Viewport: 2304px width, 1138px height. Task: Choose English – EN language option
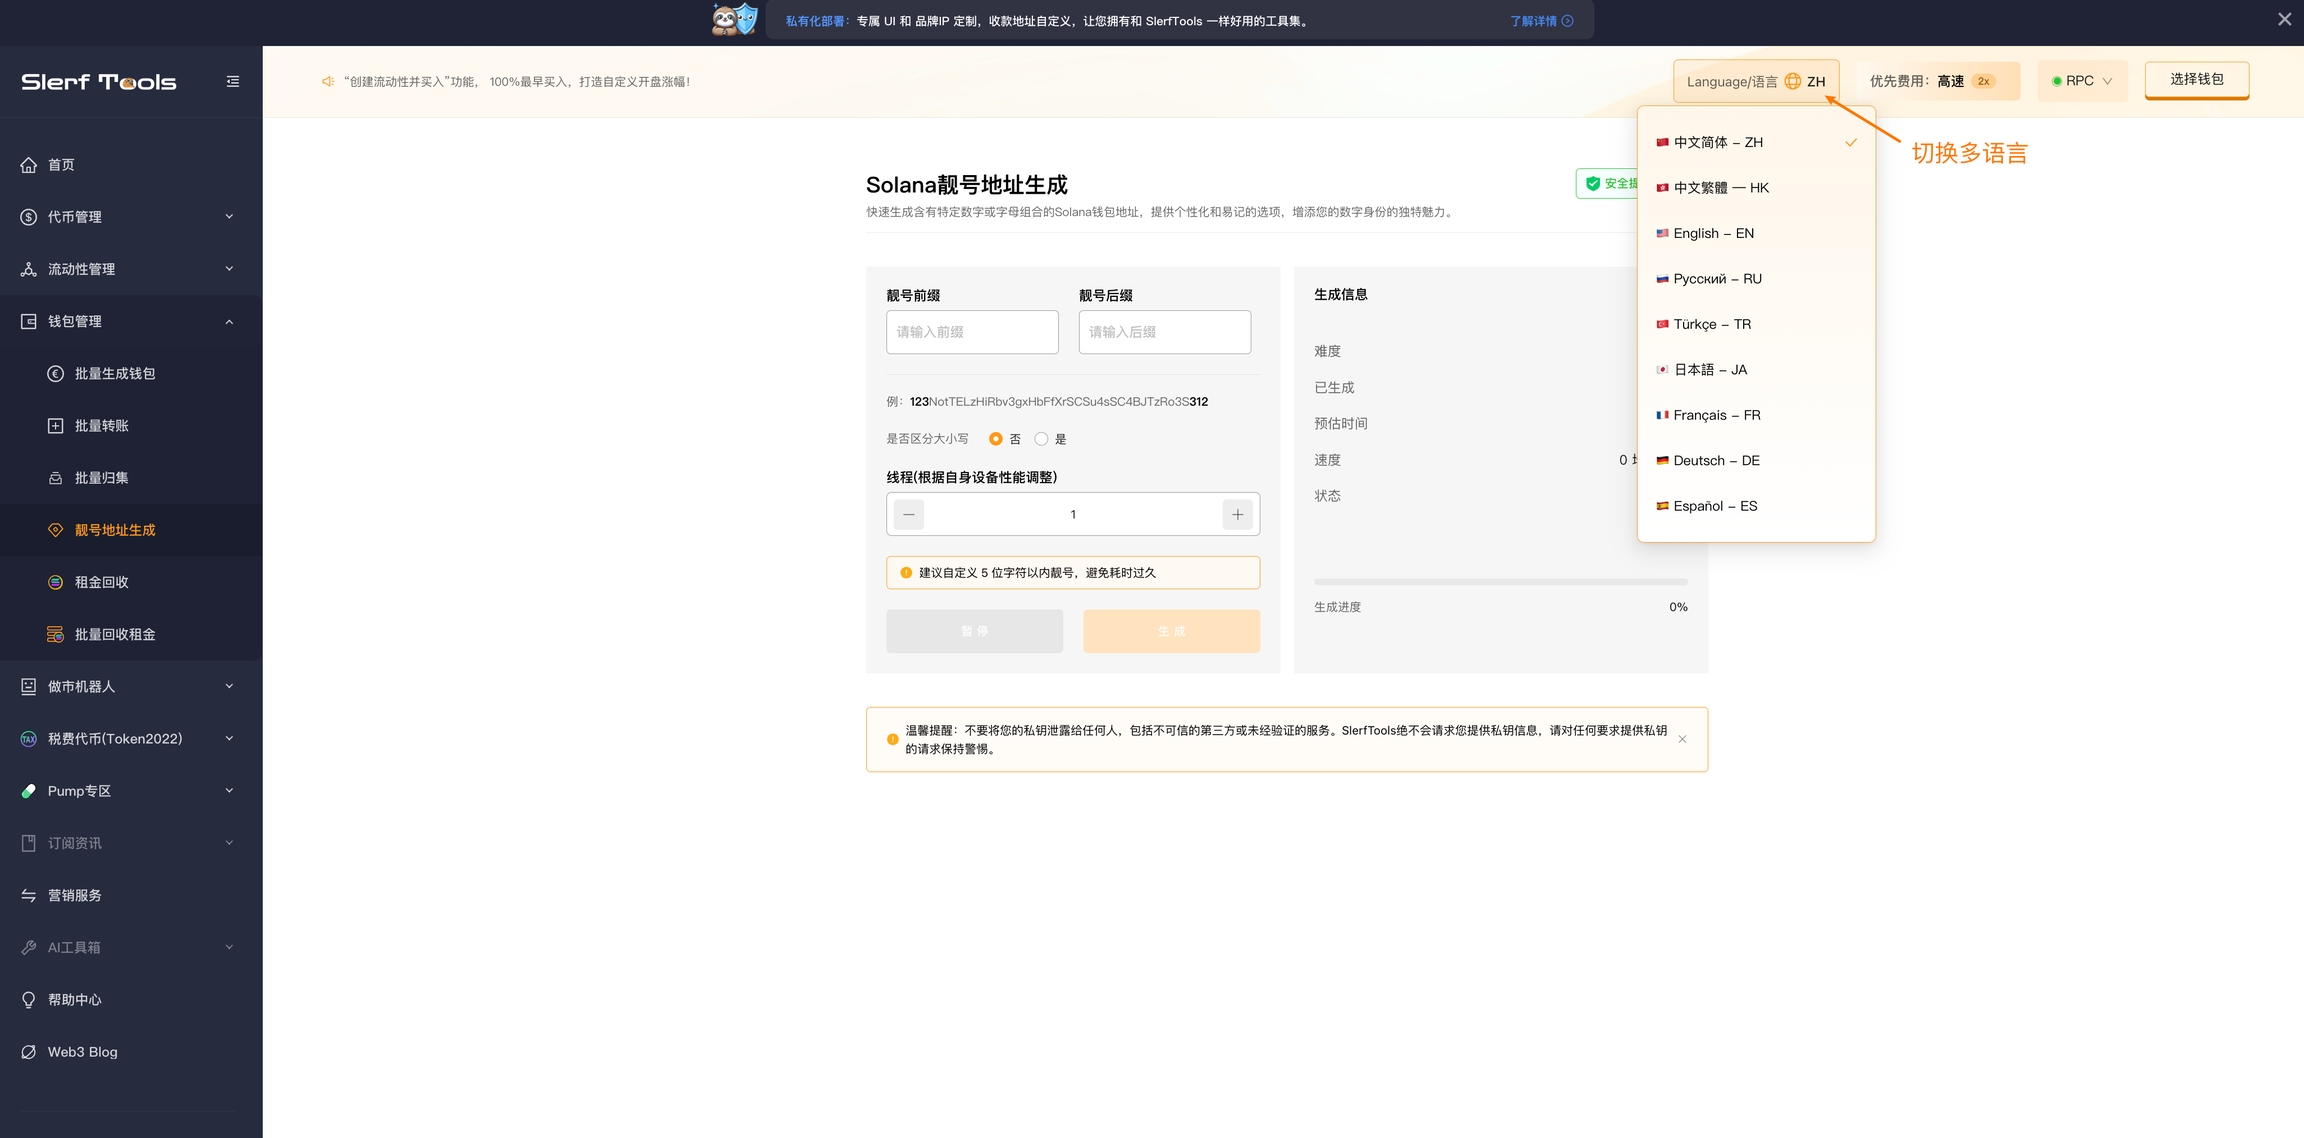[1714, 233]
